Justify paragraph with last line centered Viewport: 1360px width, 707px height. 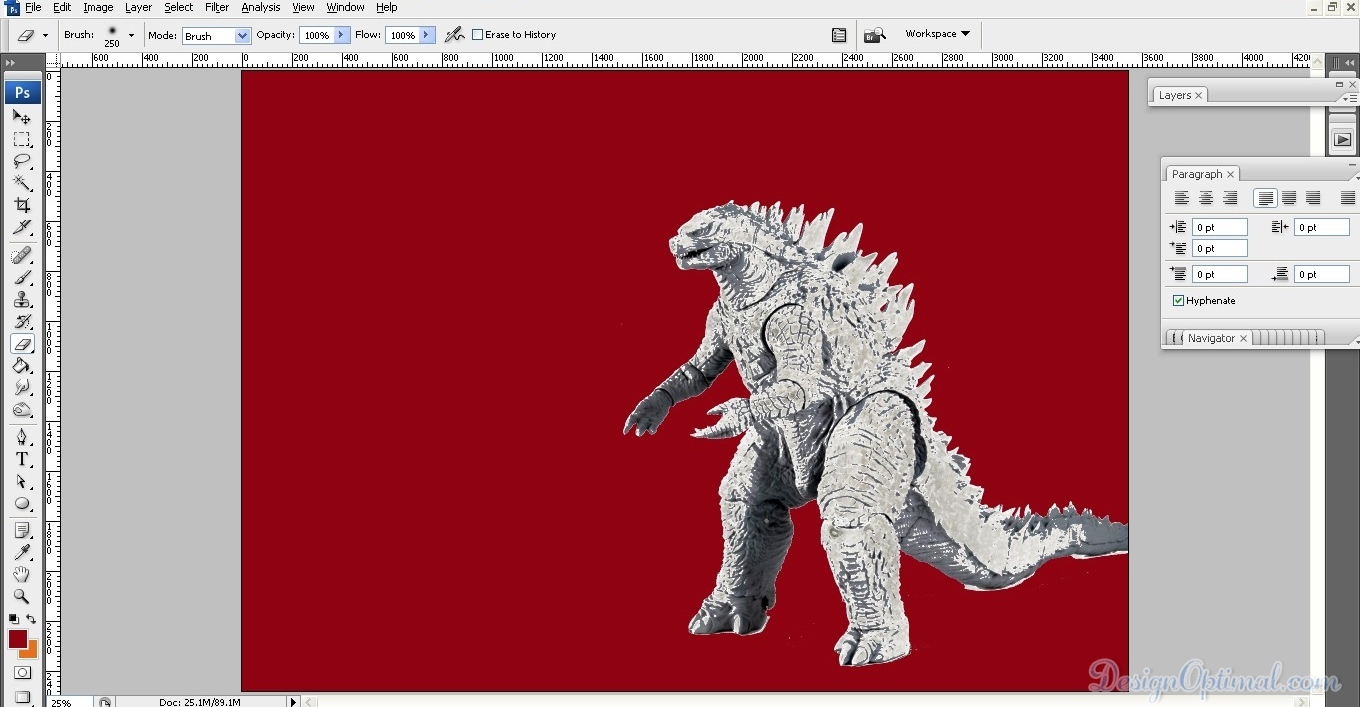point(1289,198)
